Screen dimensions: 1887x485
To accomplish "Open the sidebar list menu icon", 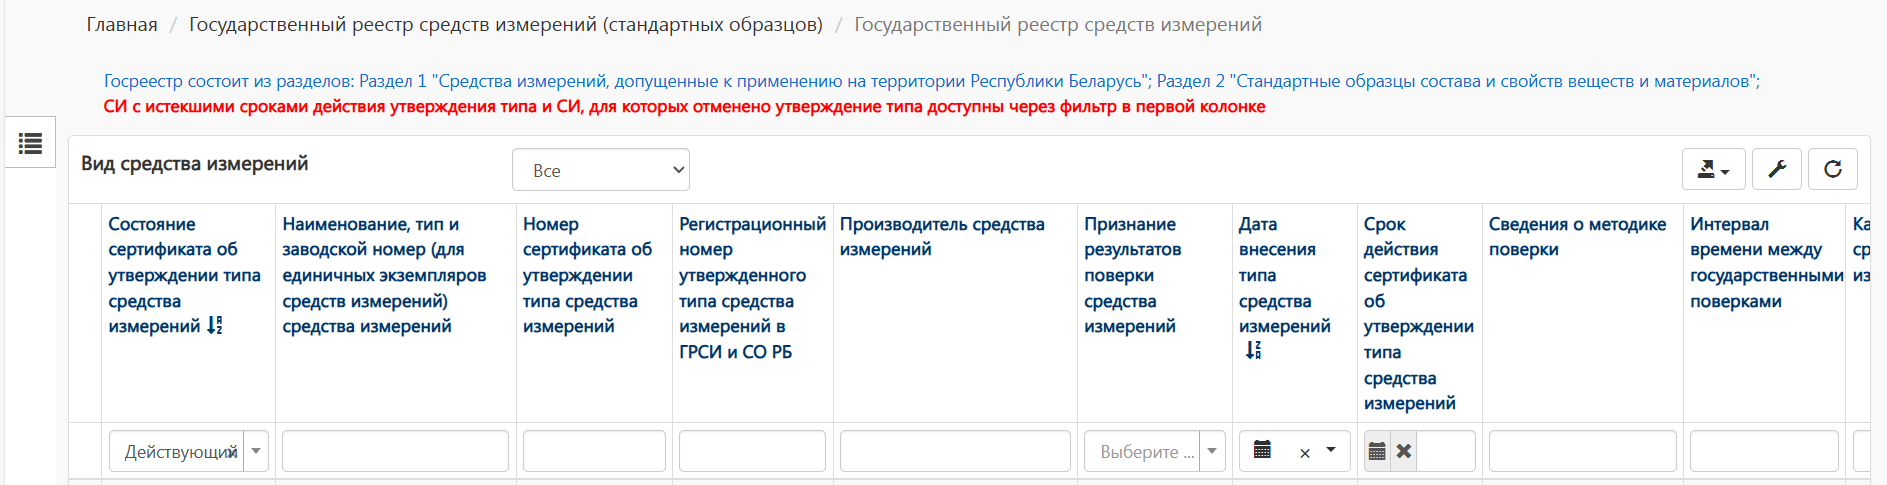I will [x=30, y=143].
